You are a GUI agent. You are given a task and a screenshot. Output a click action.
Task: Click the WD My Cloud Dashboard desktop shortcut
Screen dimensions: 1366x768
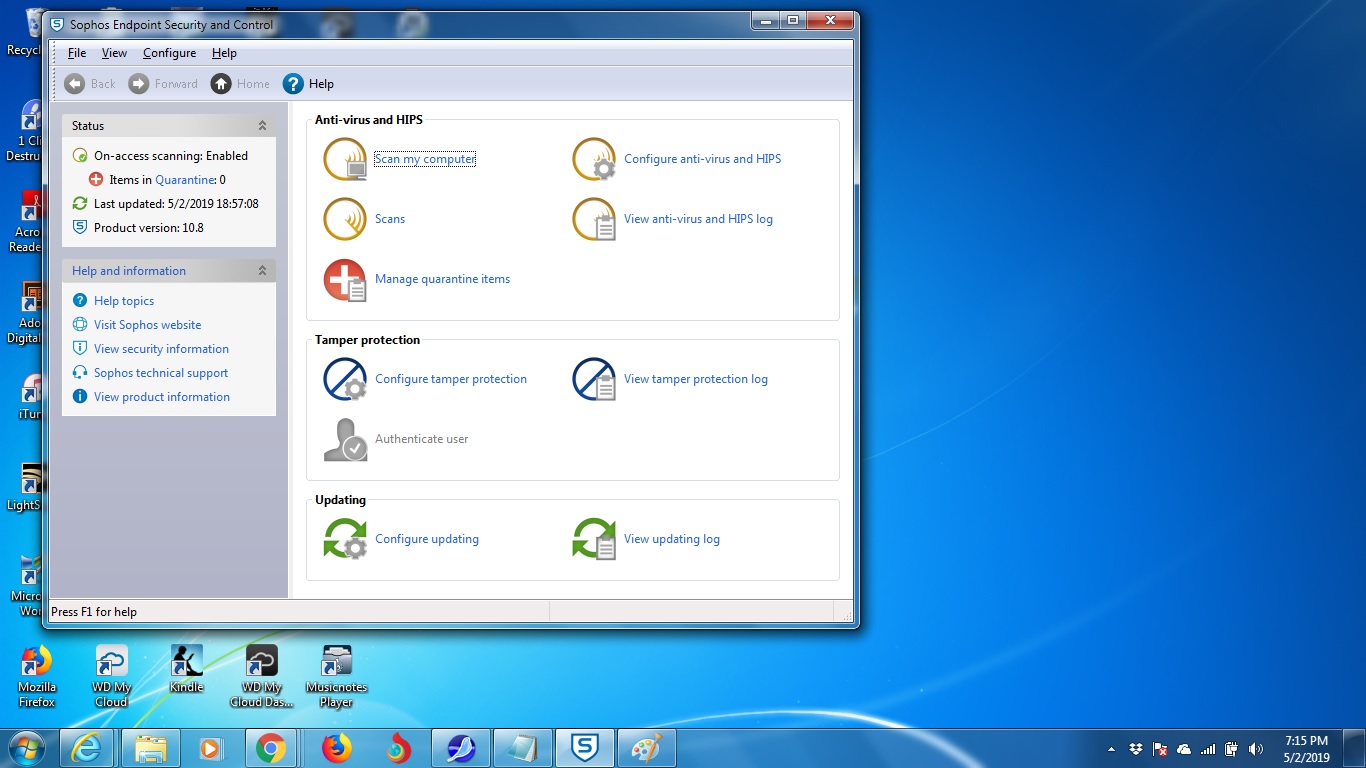pyautogui.click(x=262, y=677)
